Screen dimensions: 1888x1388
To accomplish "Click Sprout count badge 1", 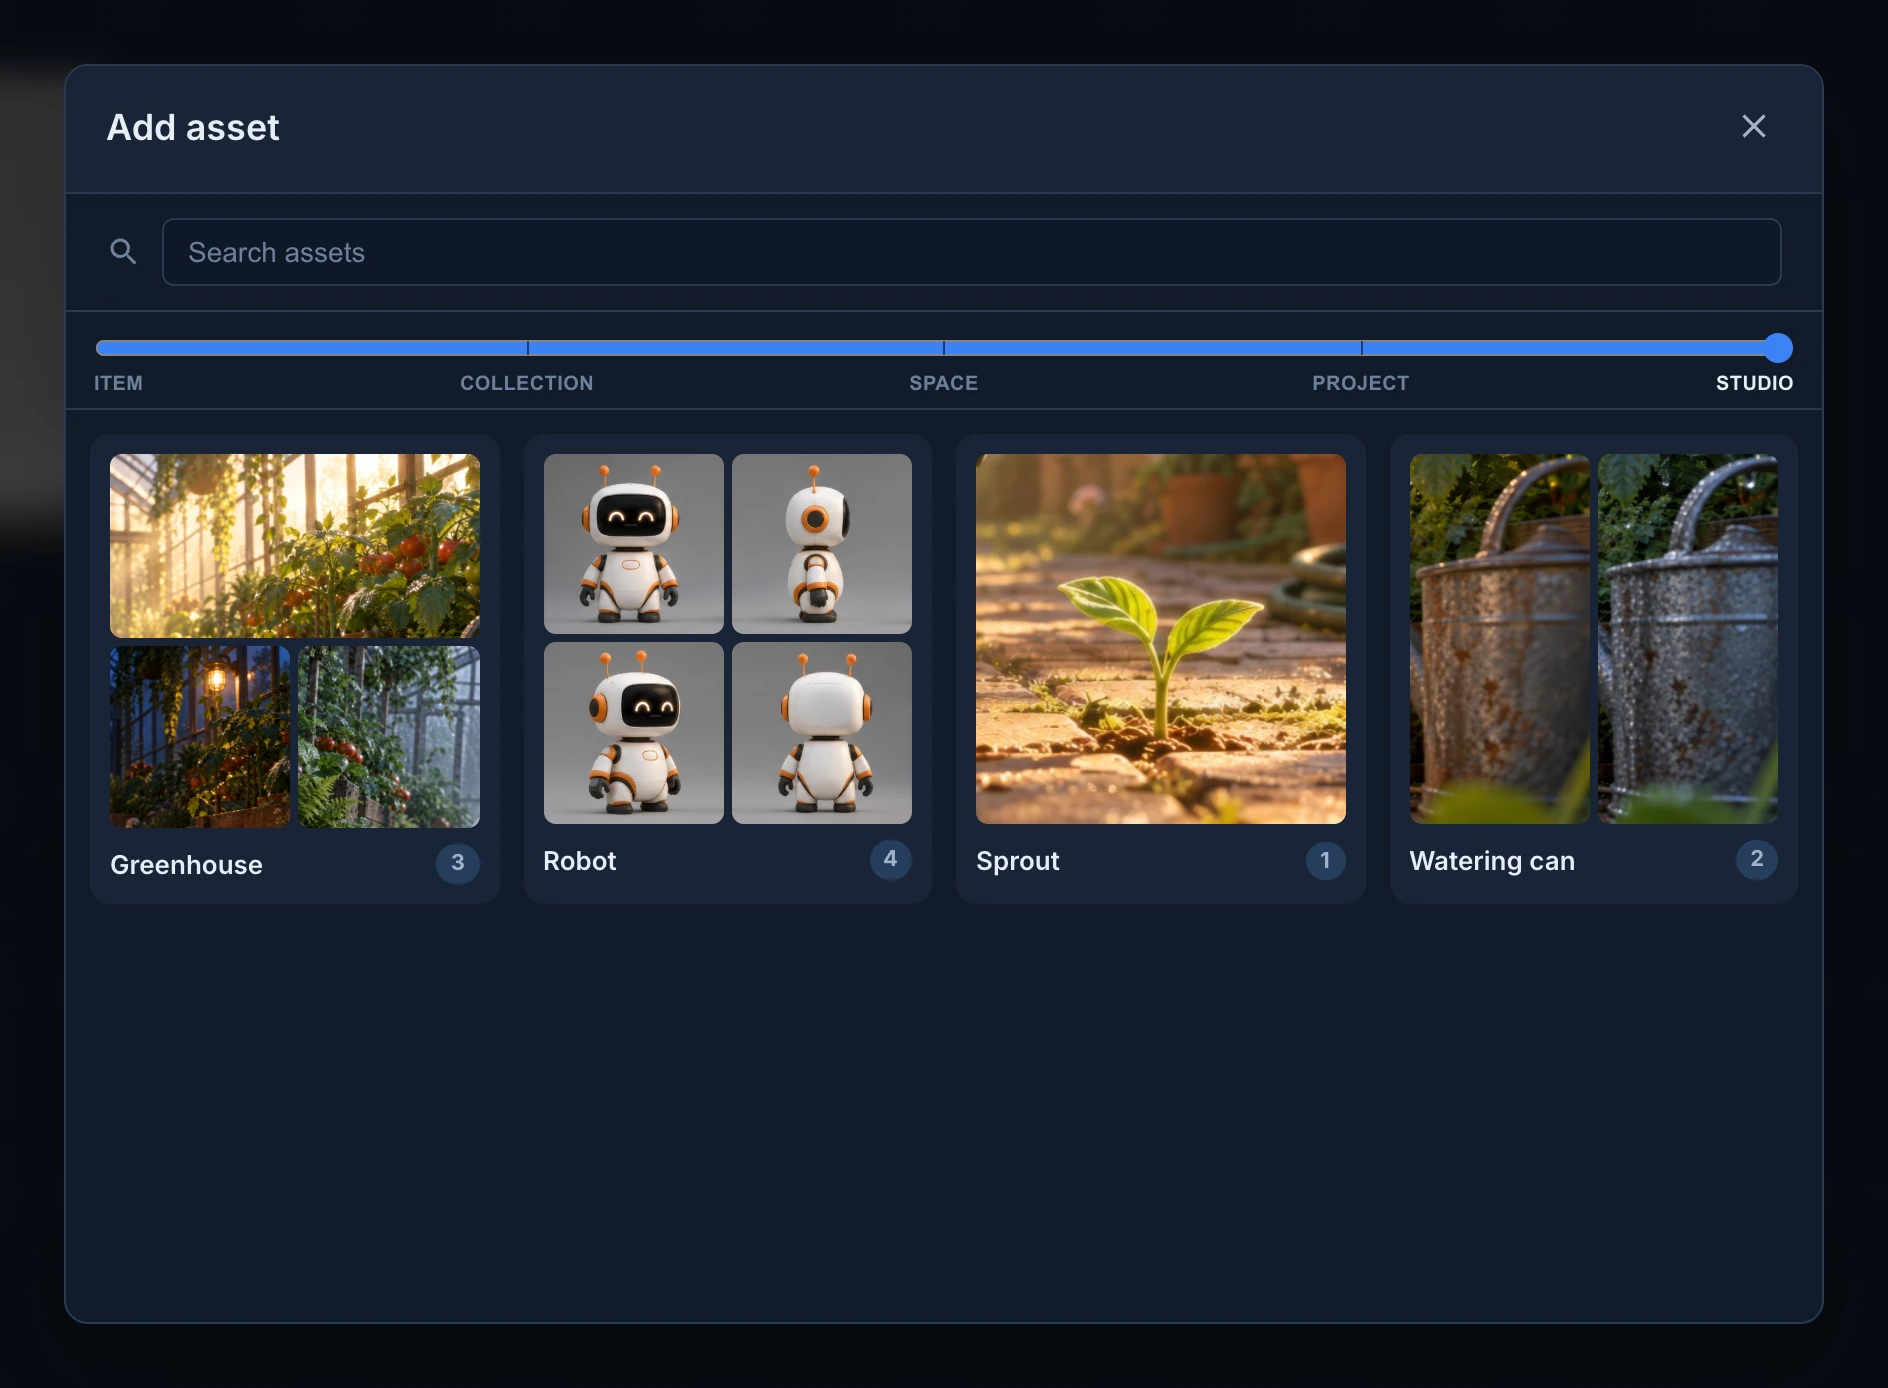I will [1325, 860].
